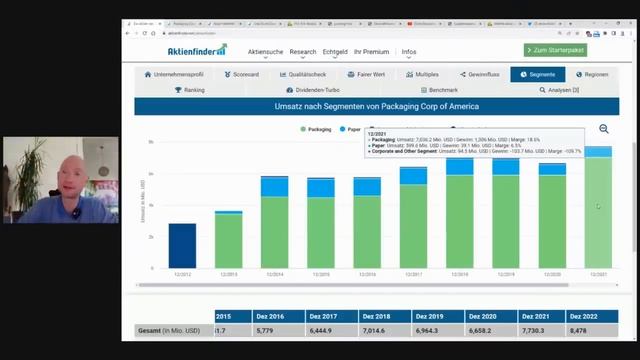Click the blue Paper legend dot
Image resolution: width=640 pixels, height=360 pixels.
click(x=342, y=129)
